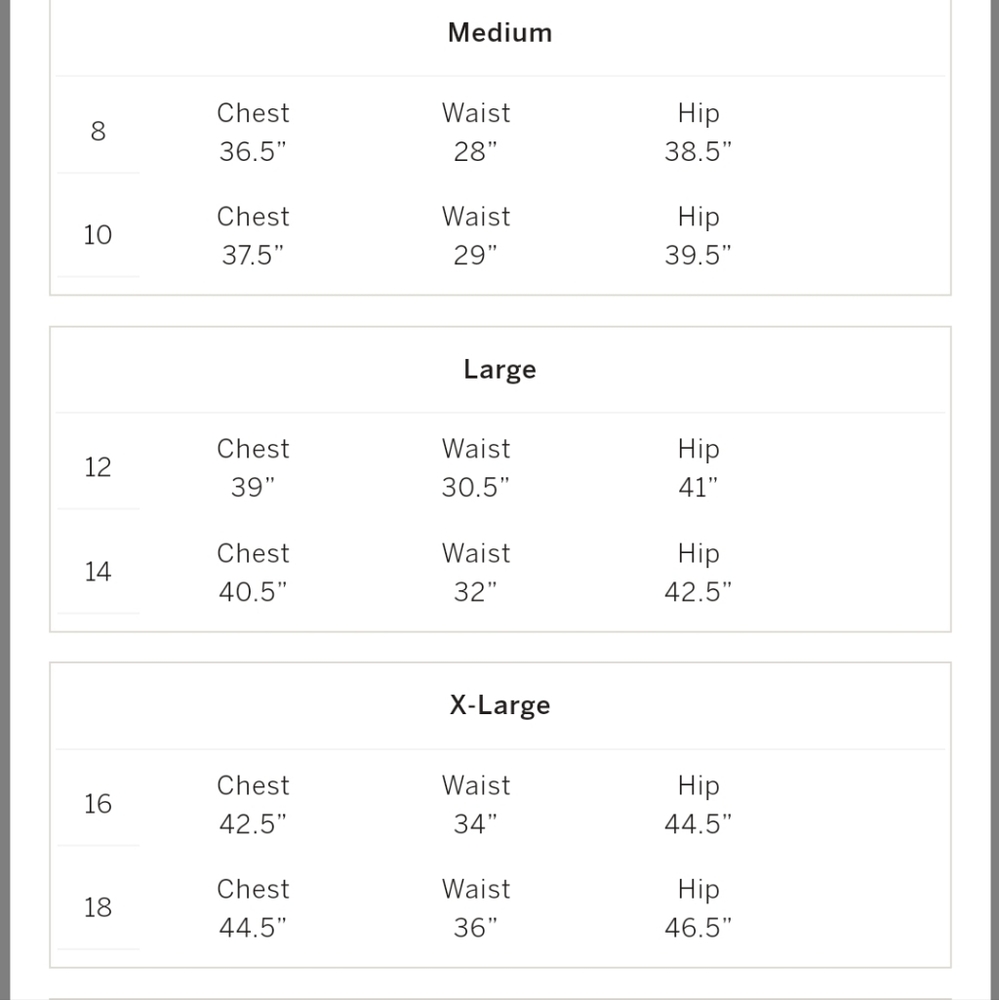Select the 37.5" chest value for size 10
This screenshot has width=999, height=1000.
point(253,255)
